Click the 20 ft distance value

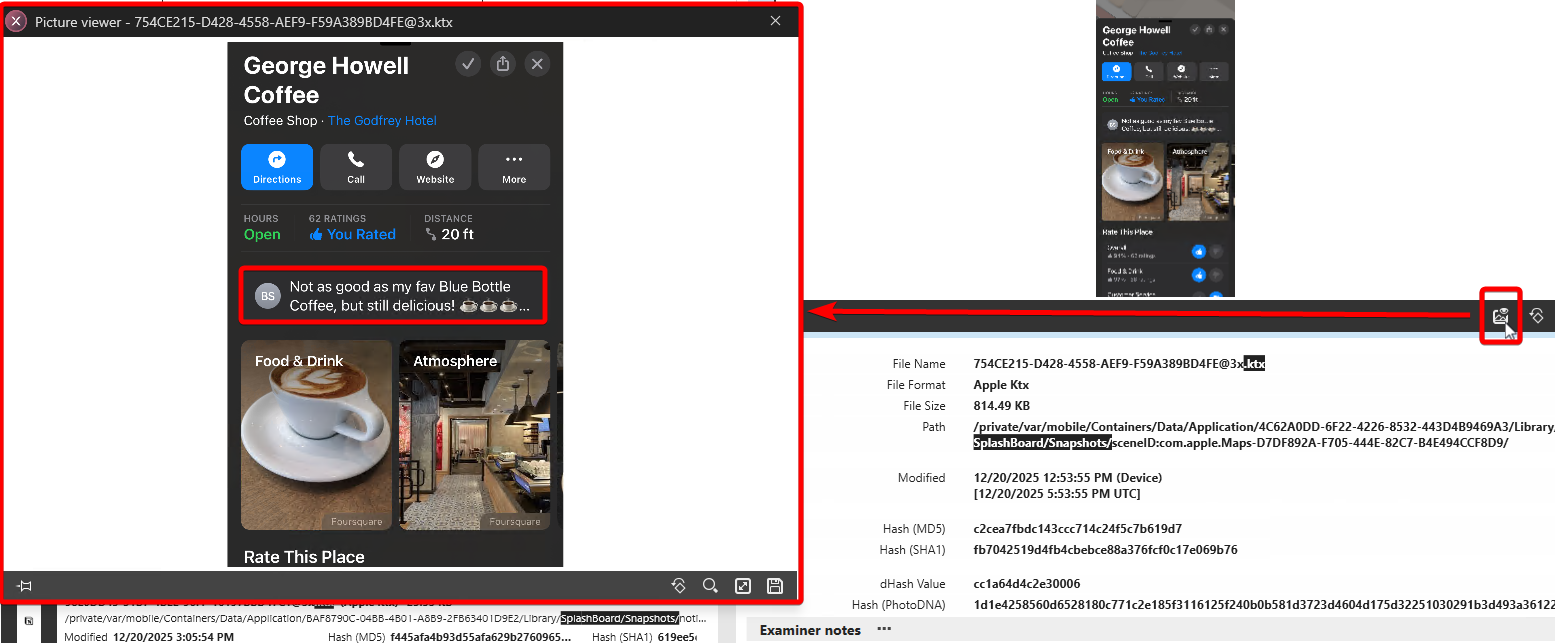[x=458, y=234]
